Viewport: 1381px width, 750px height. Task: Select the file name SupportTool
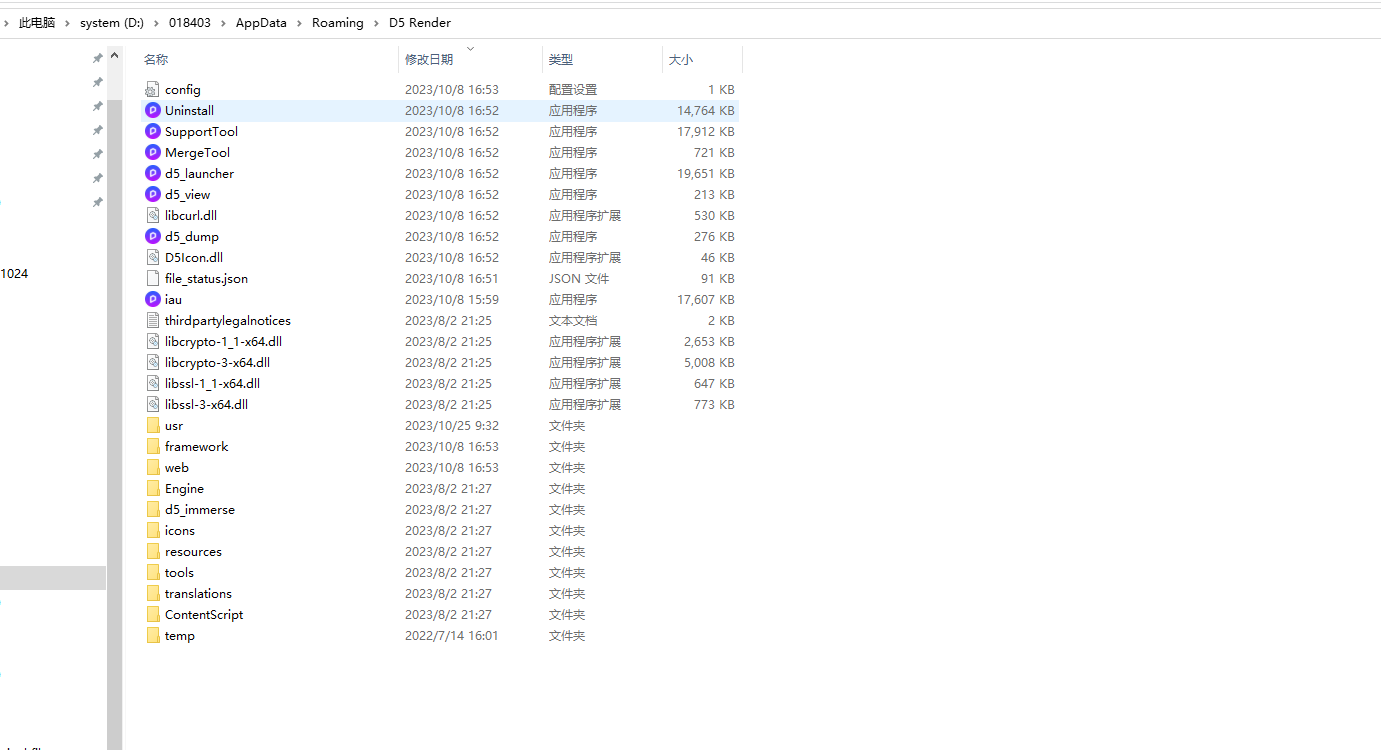point(201,132)
